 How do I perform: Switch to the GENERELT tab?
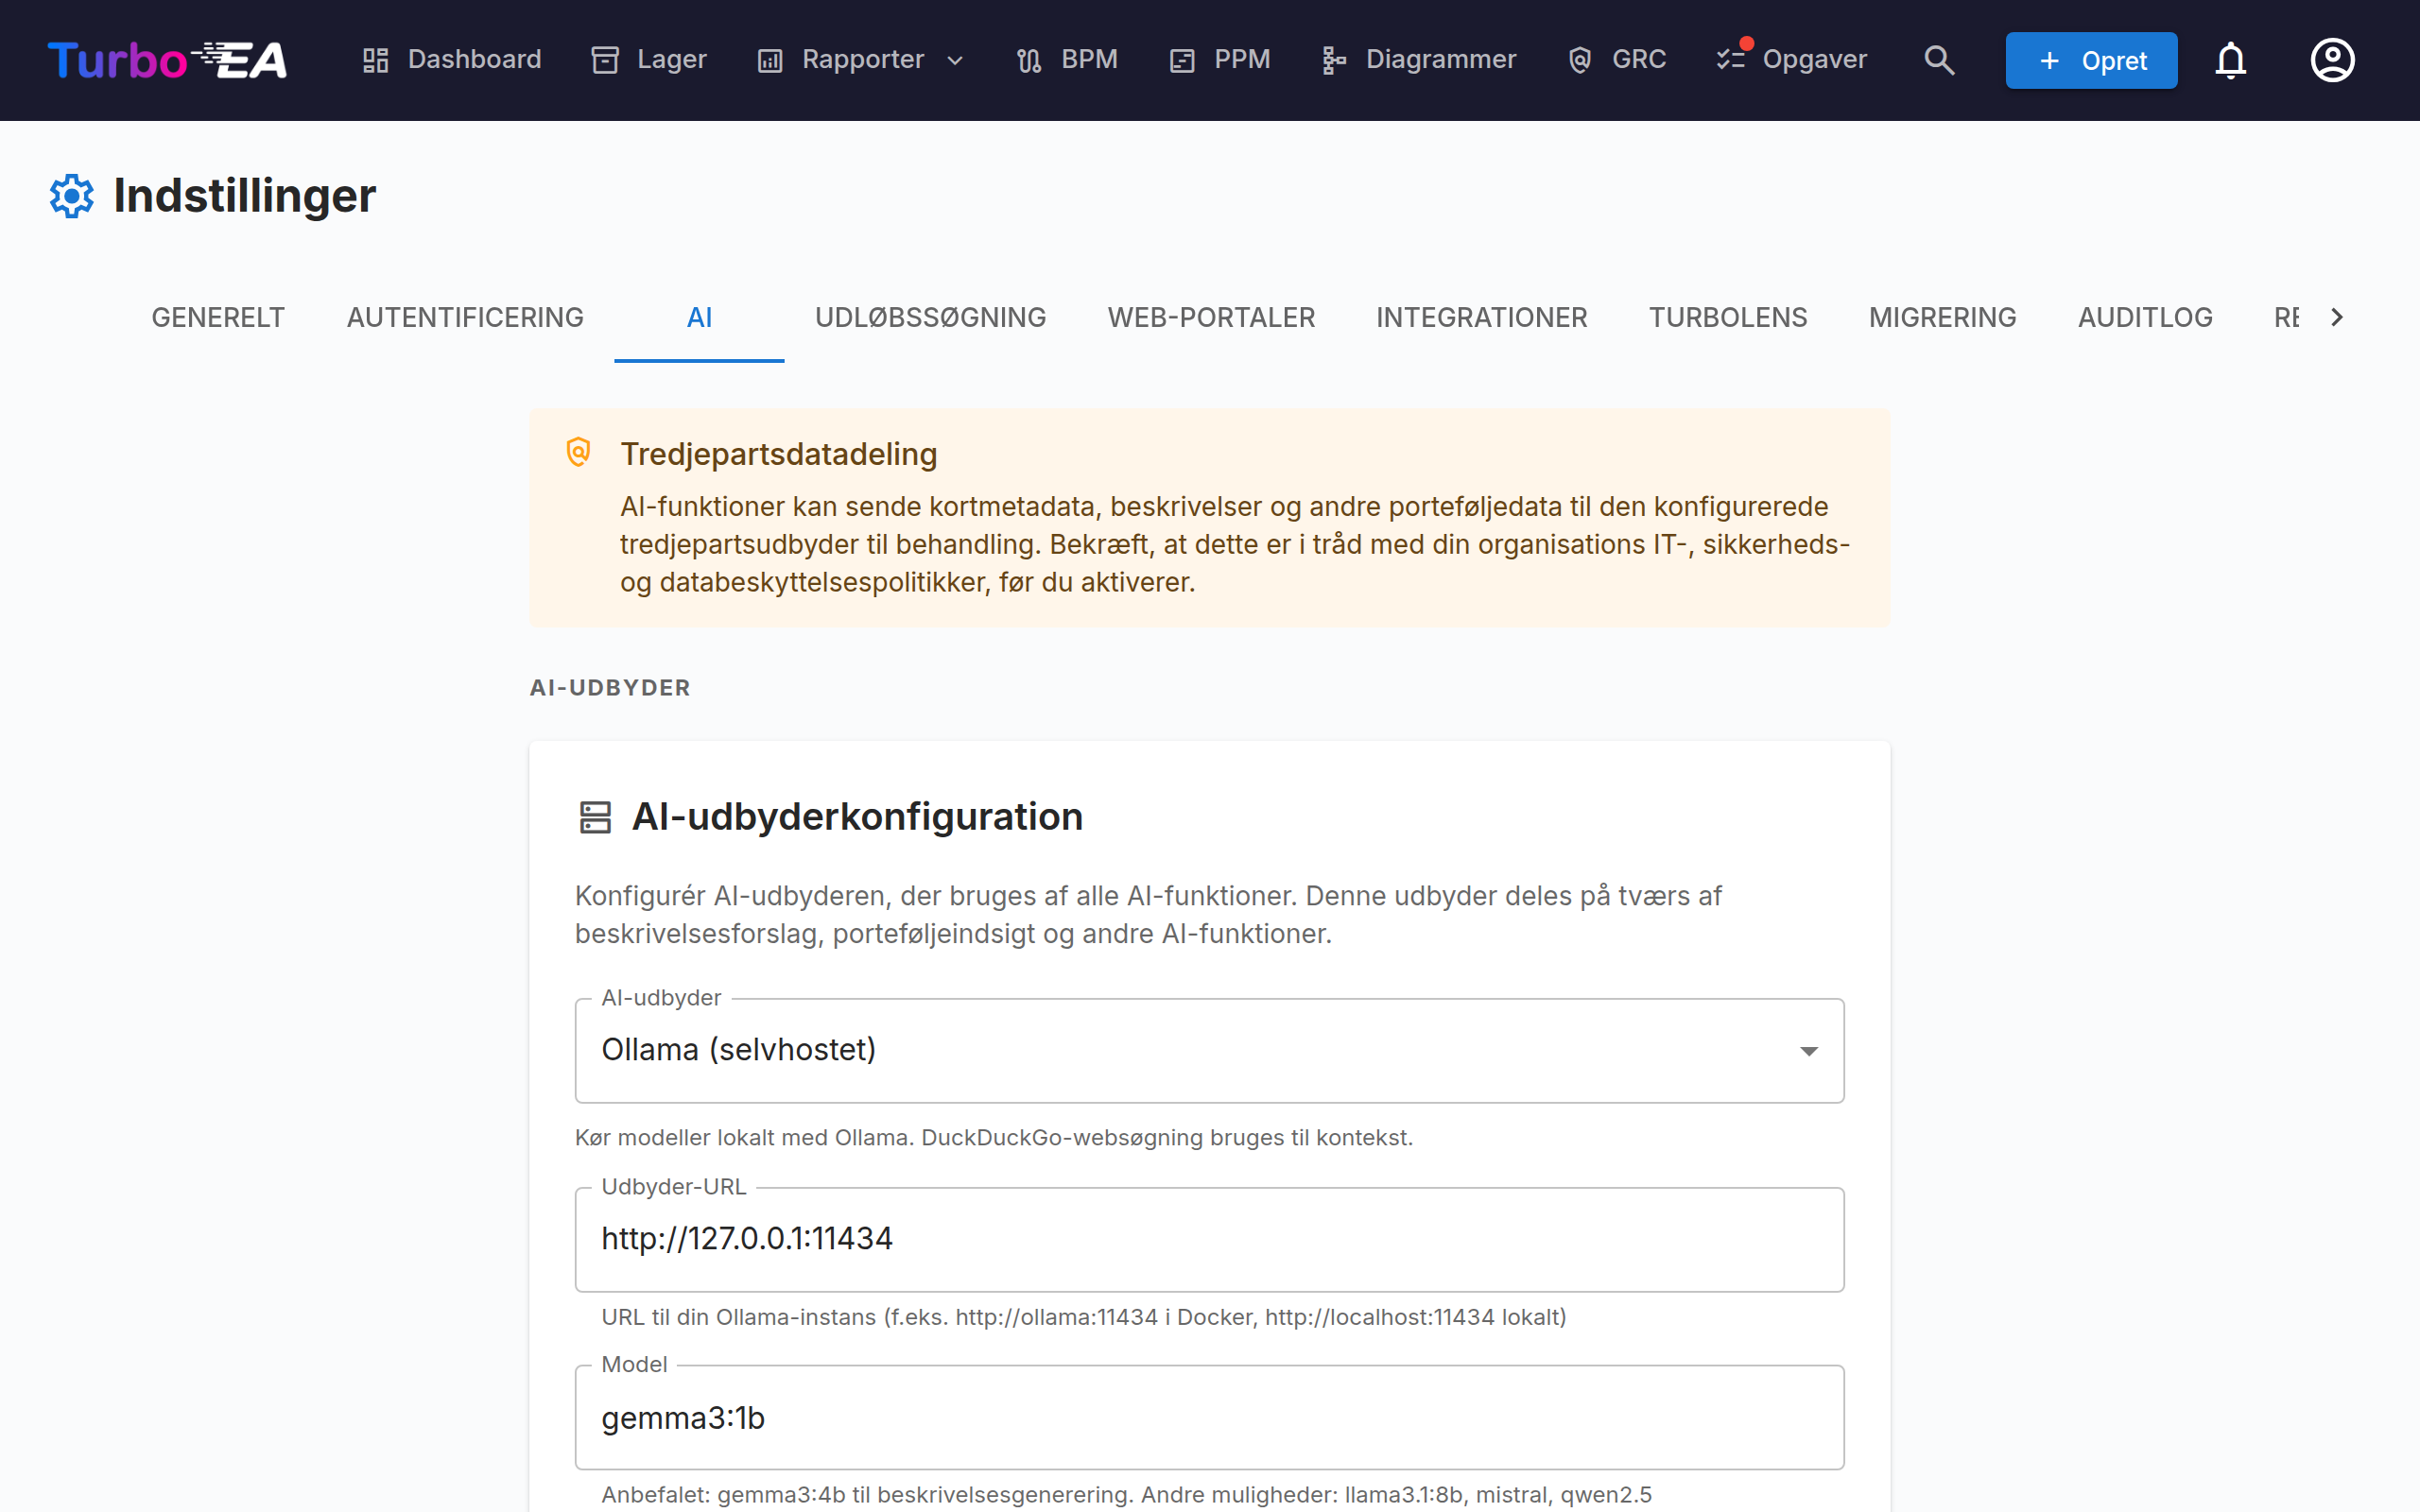(218, 317)
